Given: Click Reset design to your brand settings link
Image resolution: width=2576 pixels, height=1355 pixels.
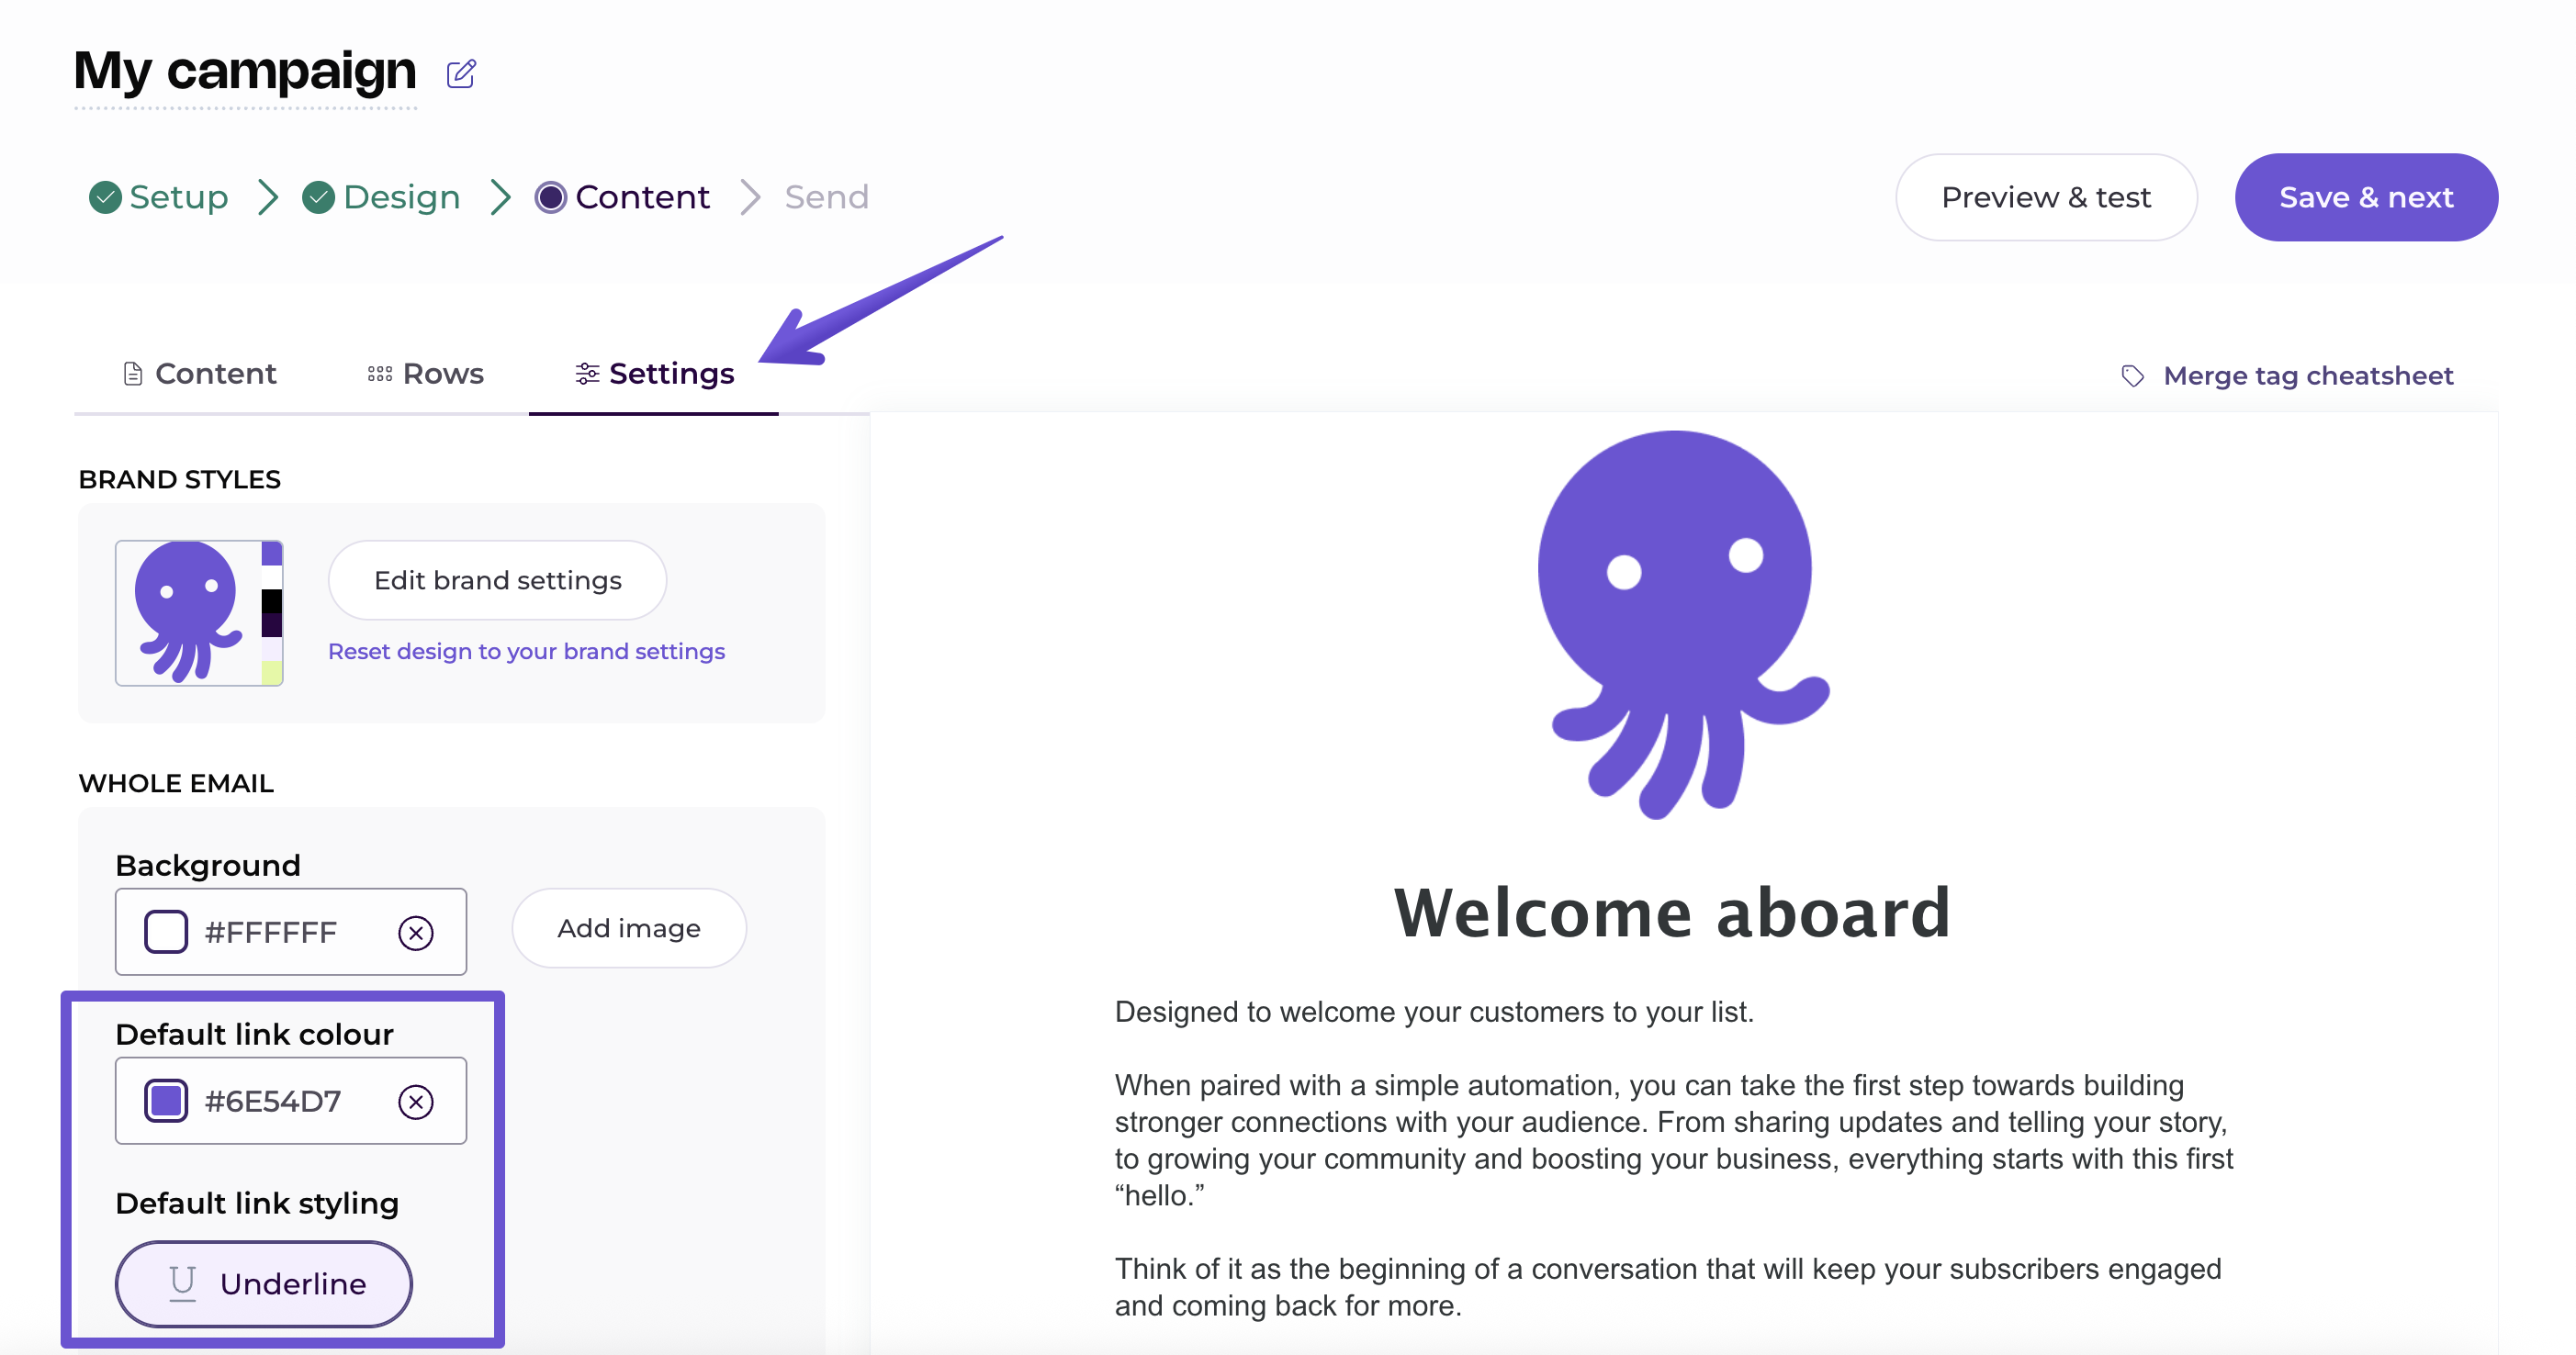Looking at the screenshot, I should pyautogui.click(x=526, y=652).
